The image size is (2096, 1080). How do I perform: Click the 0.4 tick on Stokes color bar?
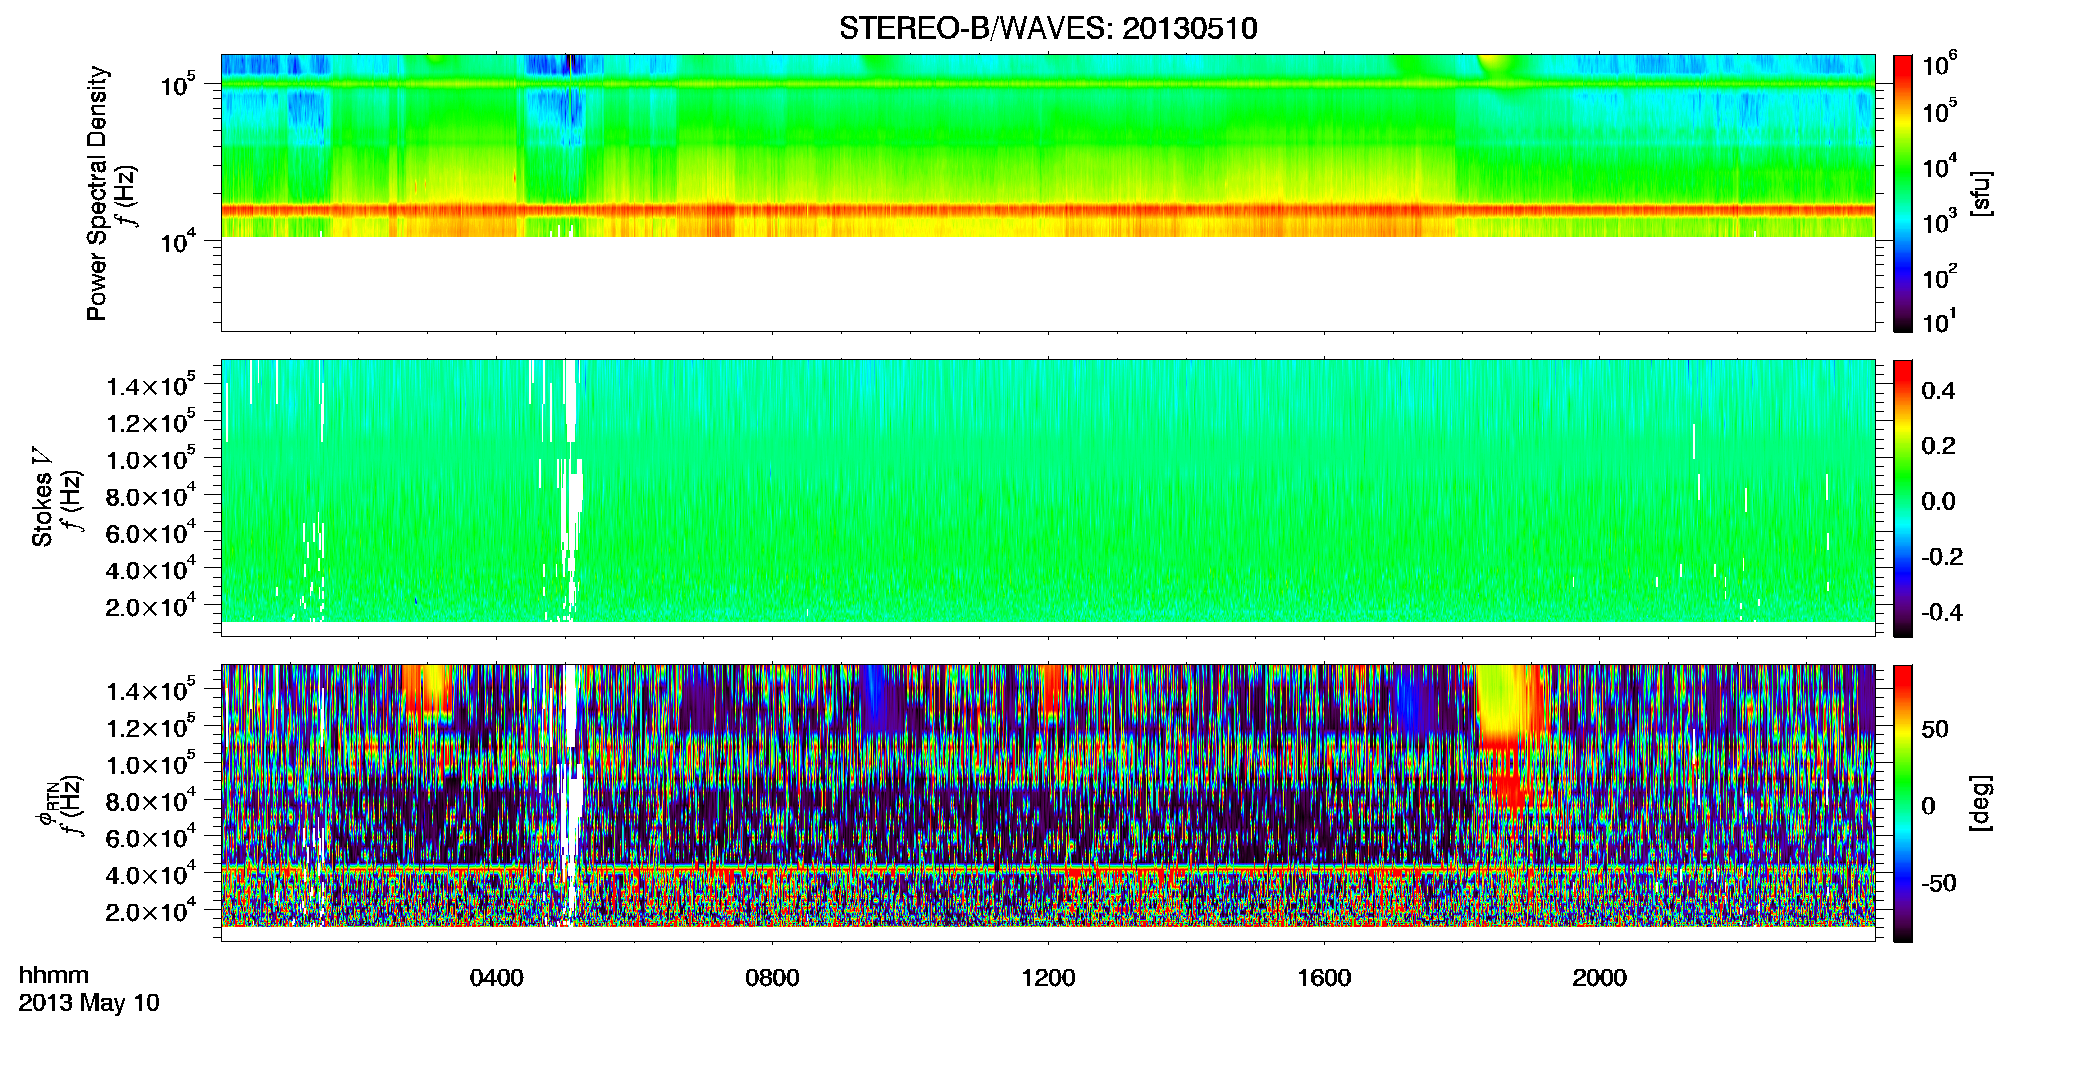pos(1939,391)
